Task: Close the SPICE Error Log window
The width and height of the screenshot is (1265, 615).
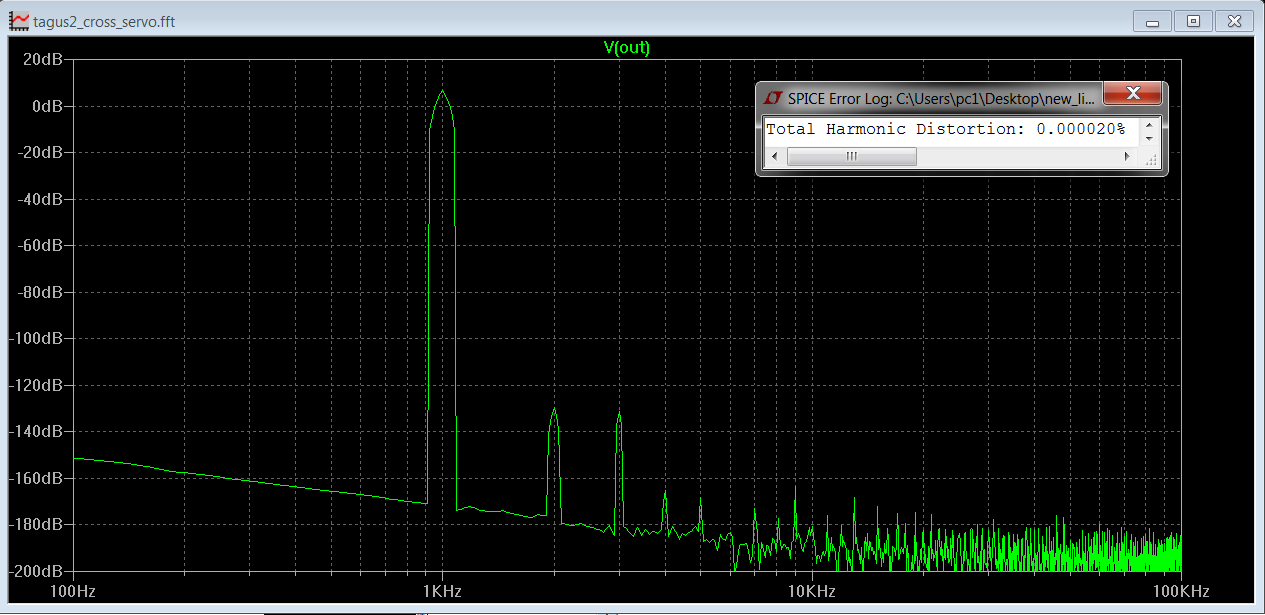Action: click(x=1134, y=95)
